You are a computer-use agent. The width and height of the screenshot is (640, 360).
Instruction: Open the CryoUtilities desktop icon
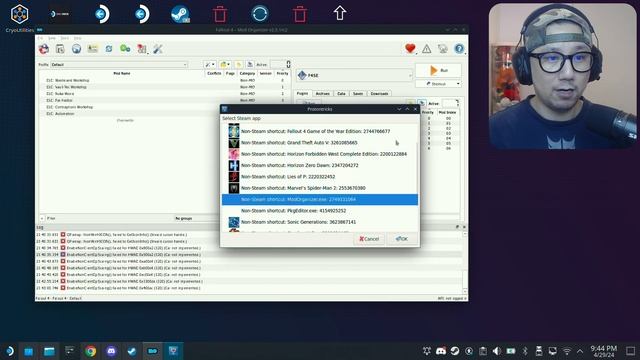tap(19, 18)
